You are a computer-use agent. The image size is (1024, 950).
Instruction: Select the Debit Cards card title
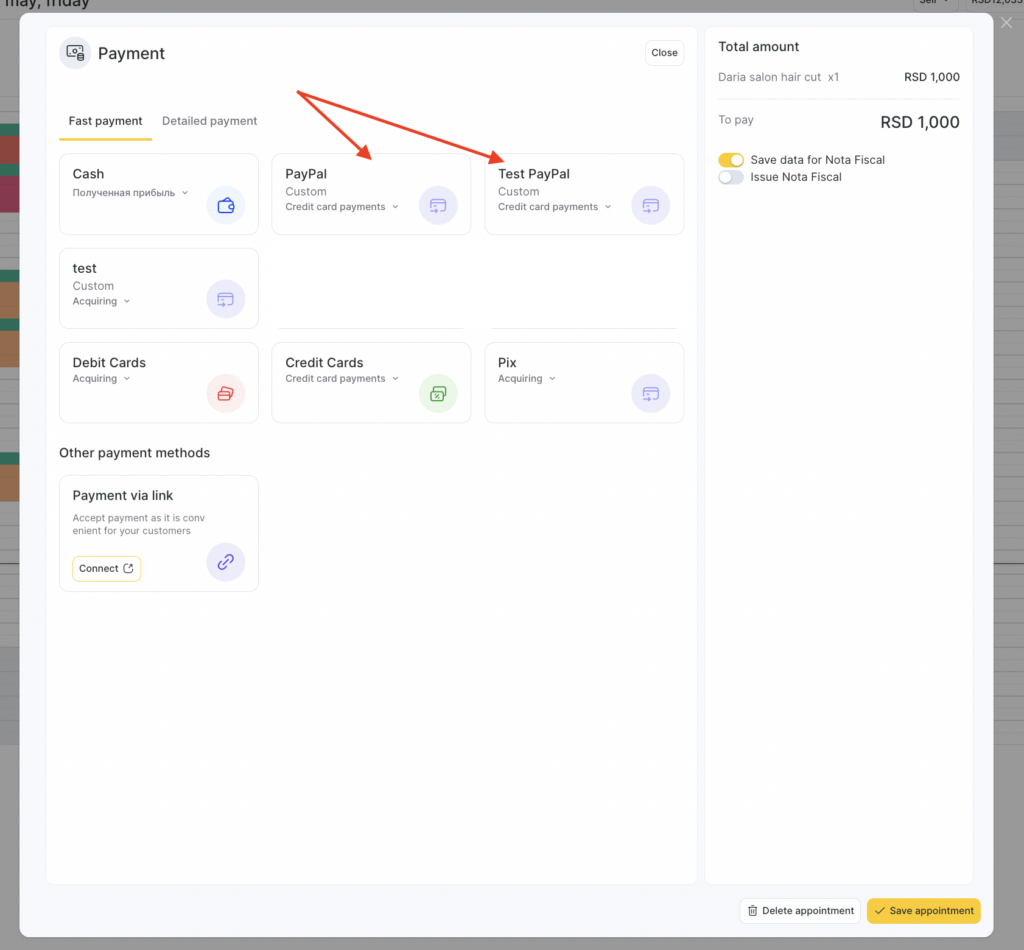(x=109, y=363)
